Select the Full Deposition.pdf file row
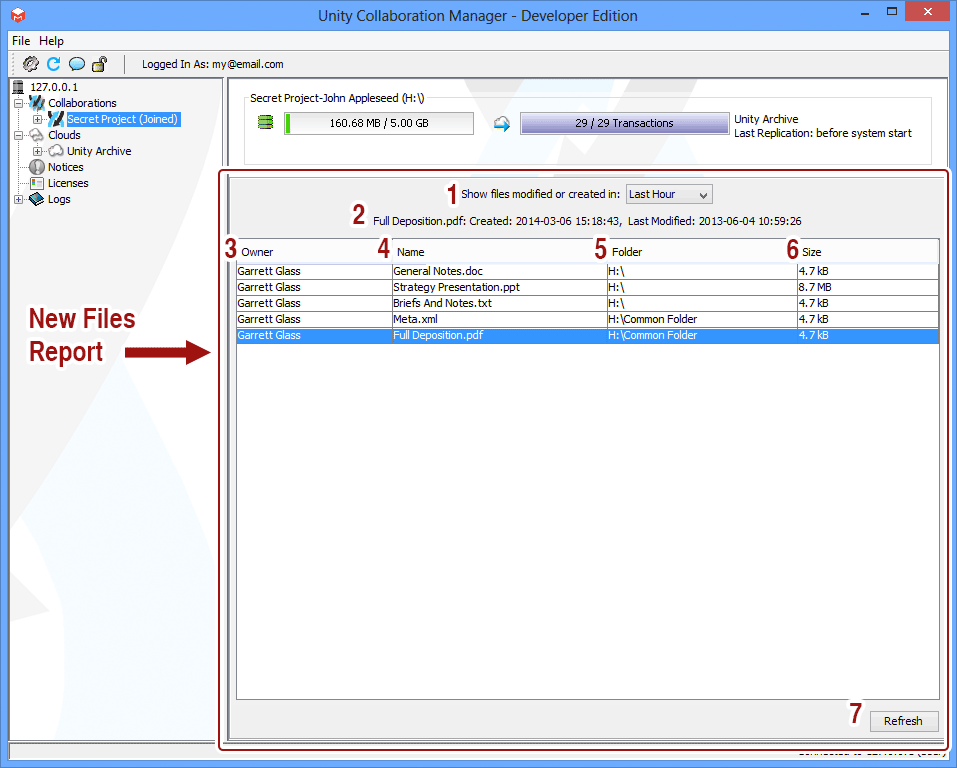 point(587,335)
